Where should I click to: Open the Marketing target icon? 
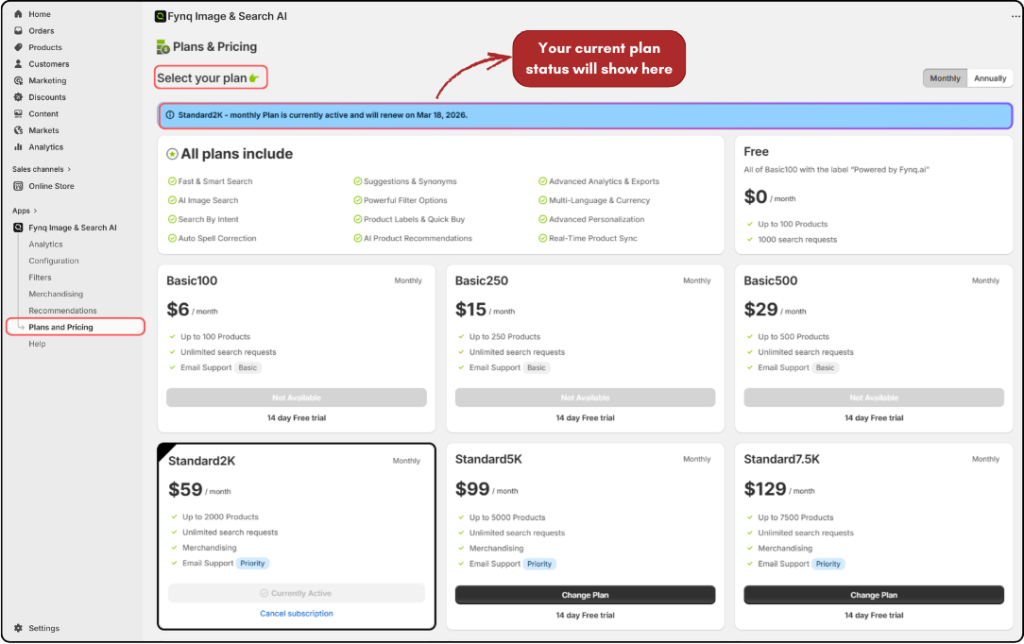pyautogui.click(x=18, y=80)
